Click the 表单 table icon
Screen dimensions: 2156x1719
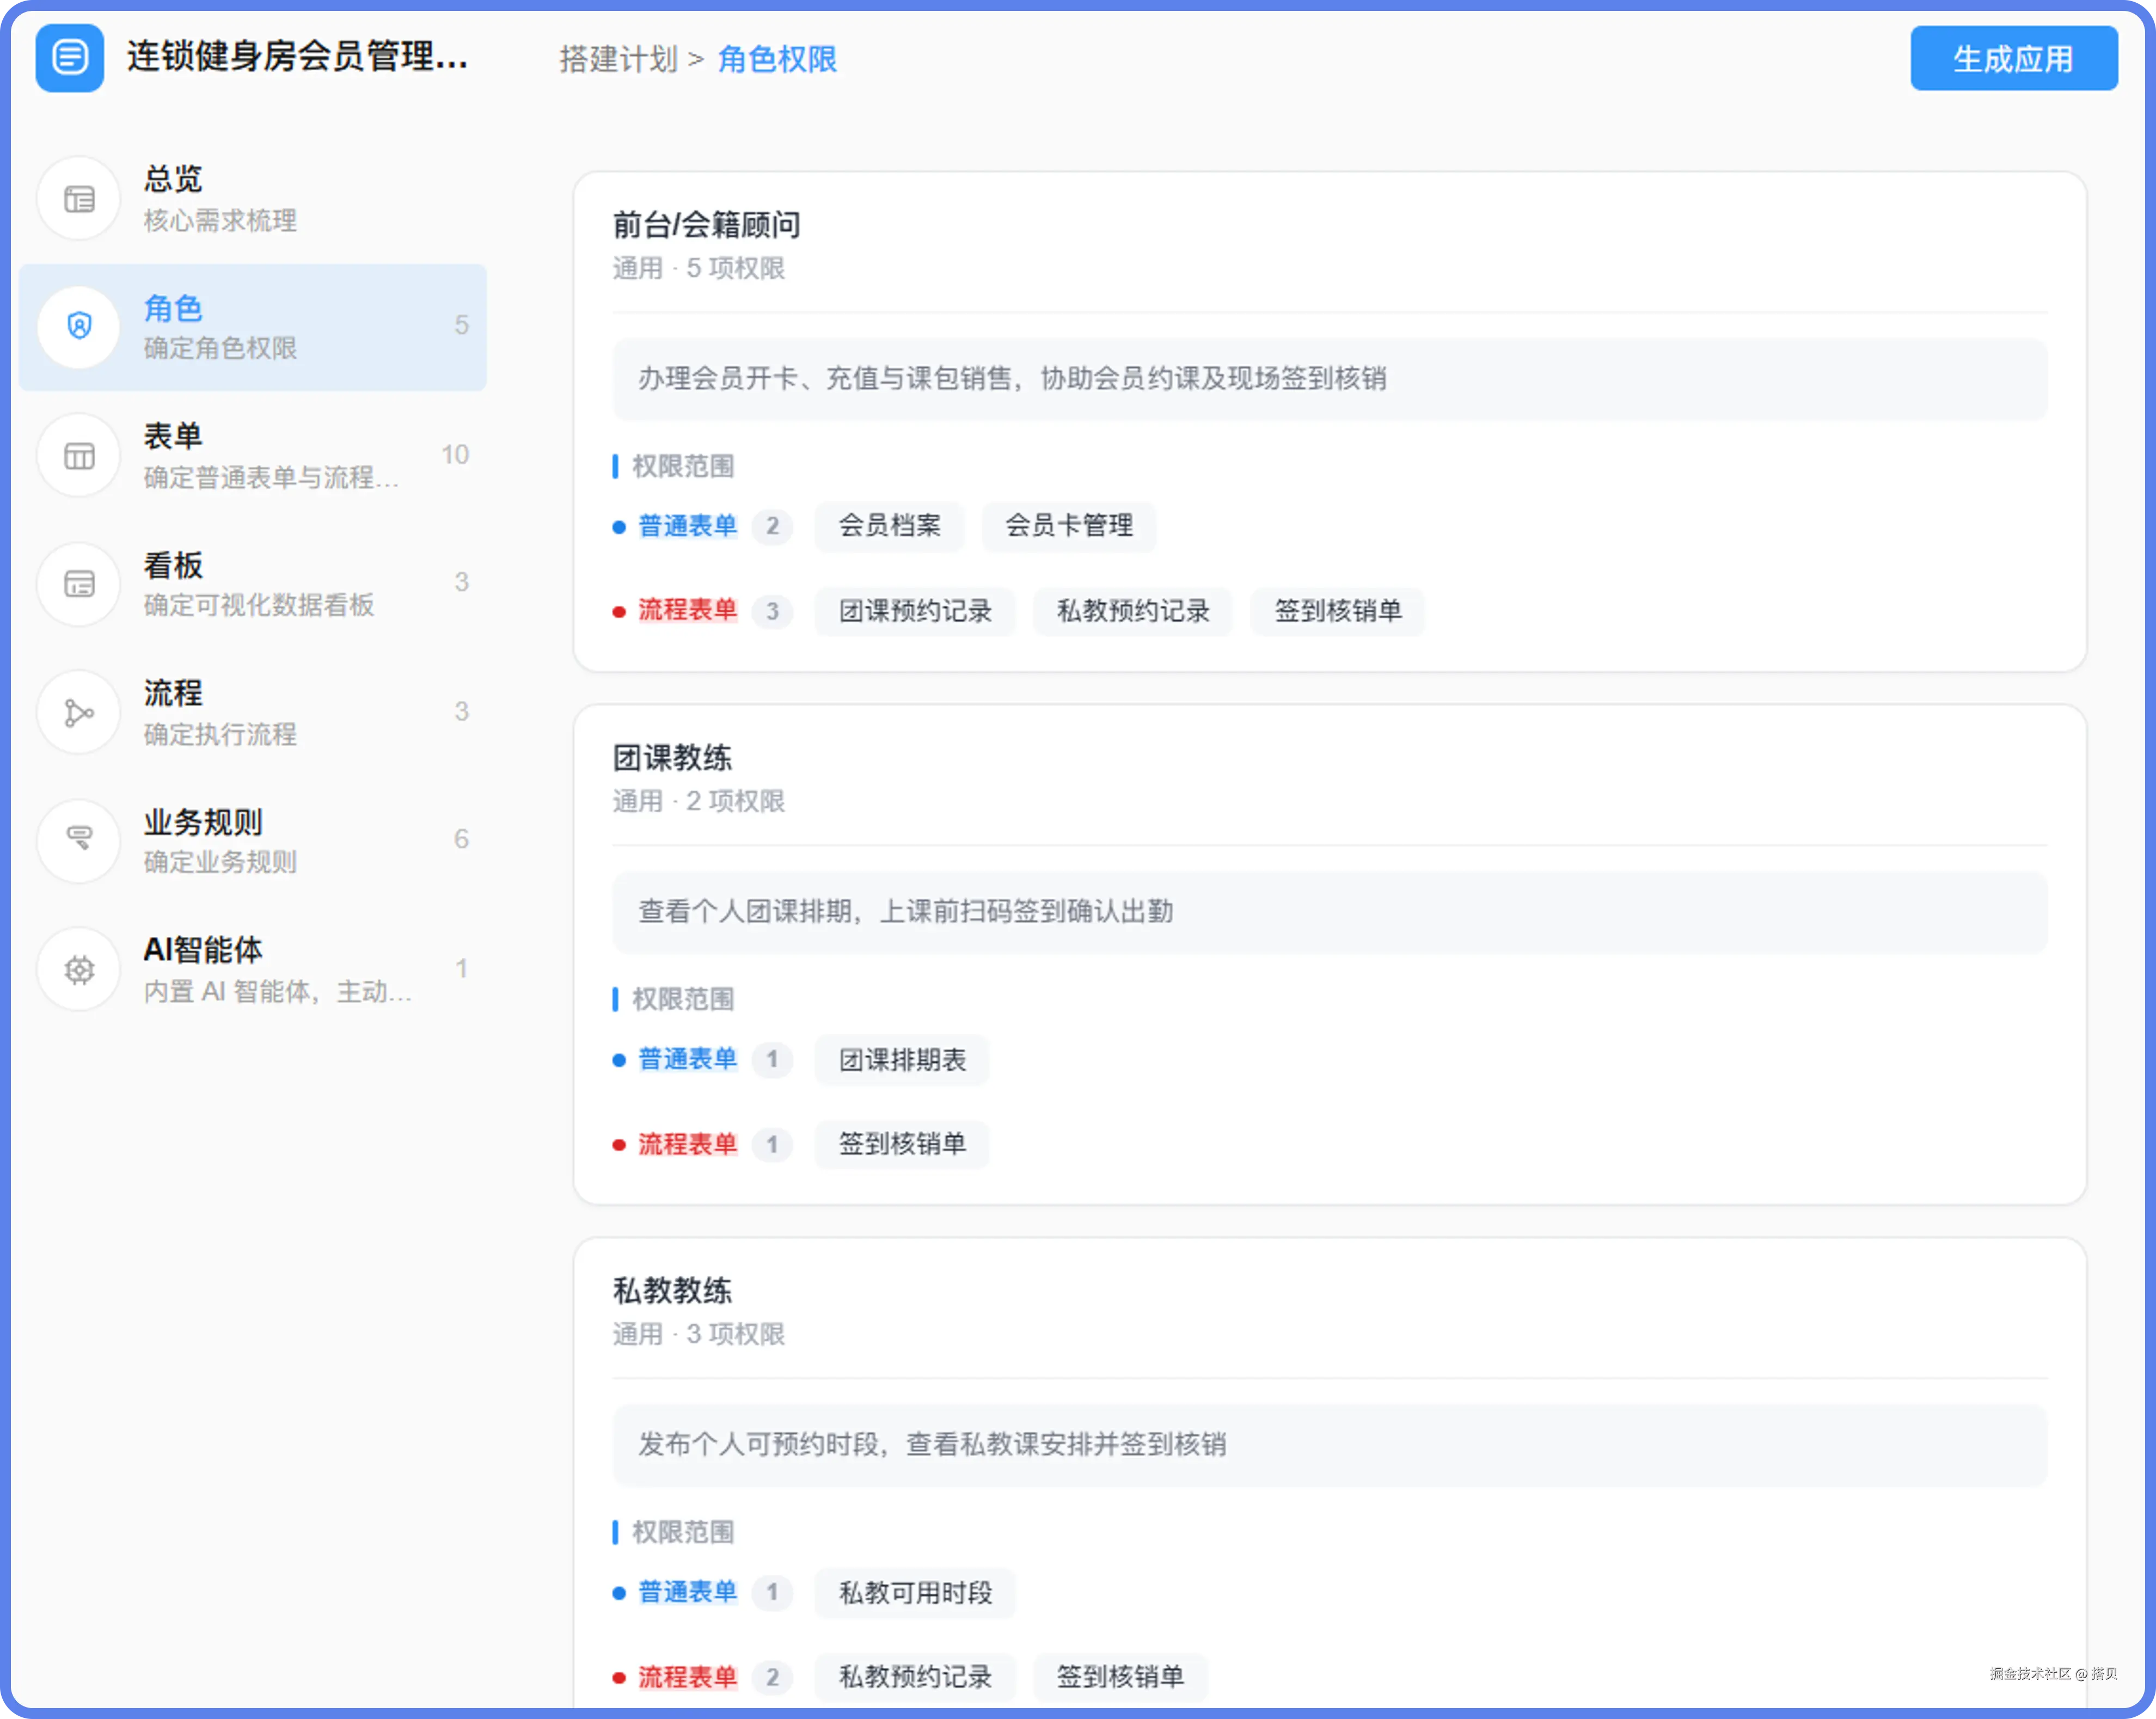[79, 456]
